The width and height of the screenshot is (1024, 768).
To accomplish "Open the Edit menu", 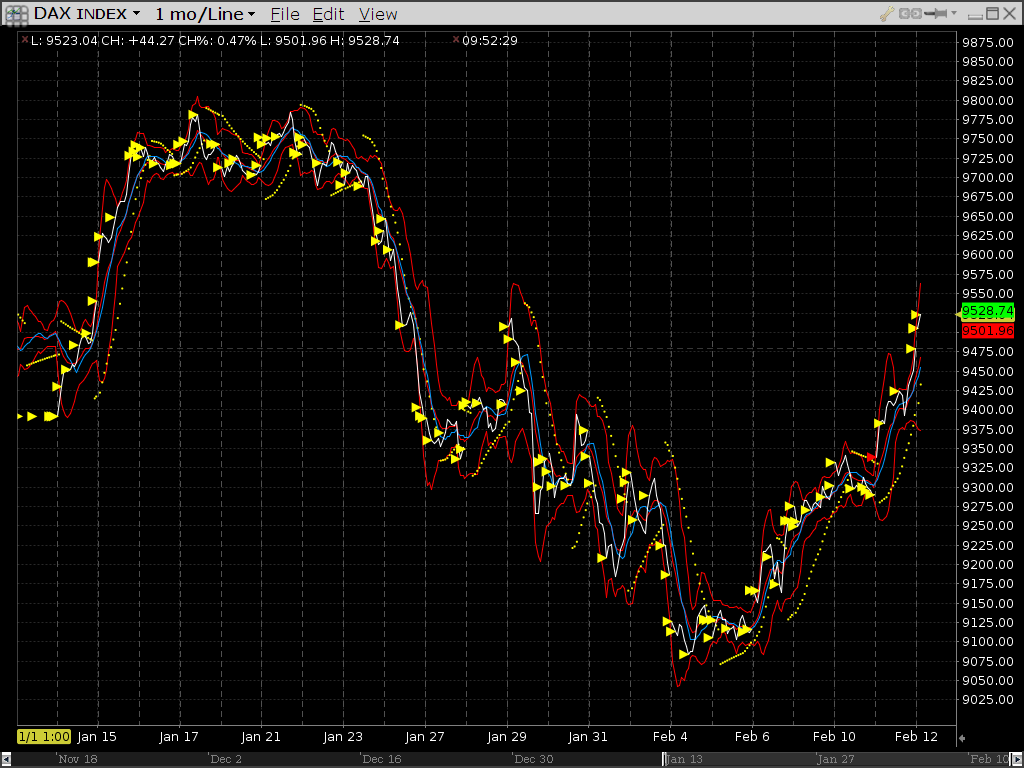I will pos(328,14).
